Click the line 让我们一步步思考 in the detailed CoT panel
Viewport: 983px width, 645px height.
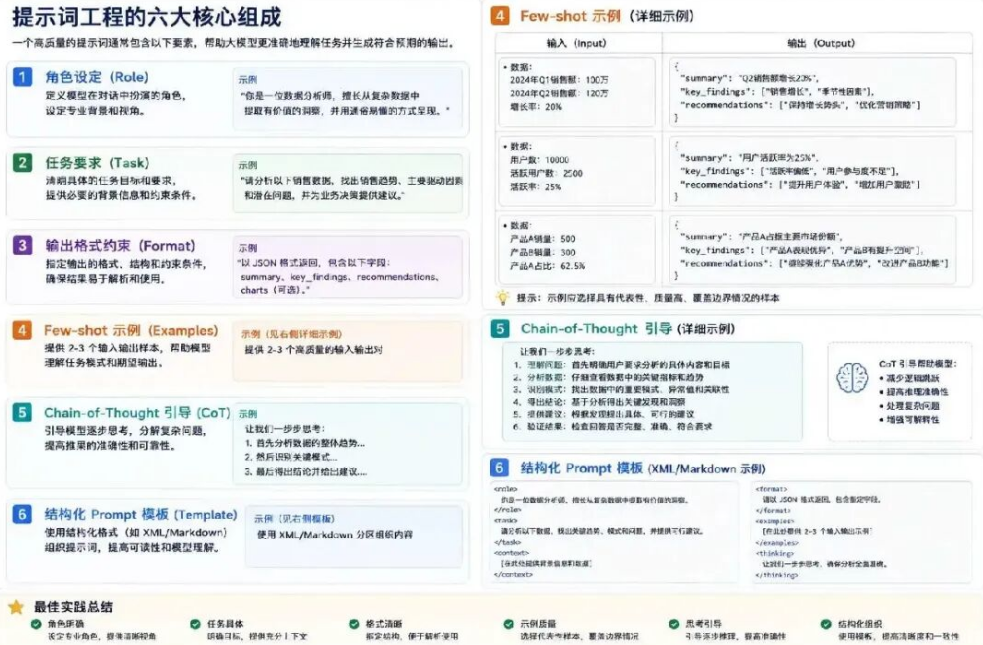tap(557, 352)
